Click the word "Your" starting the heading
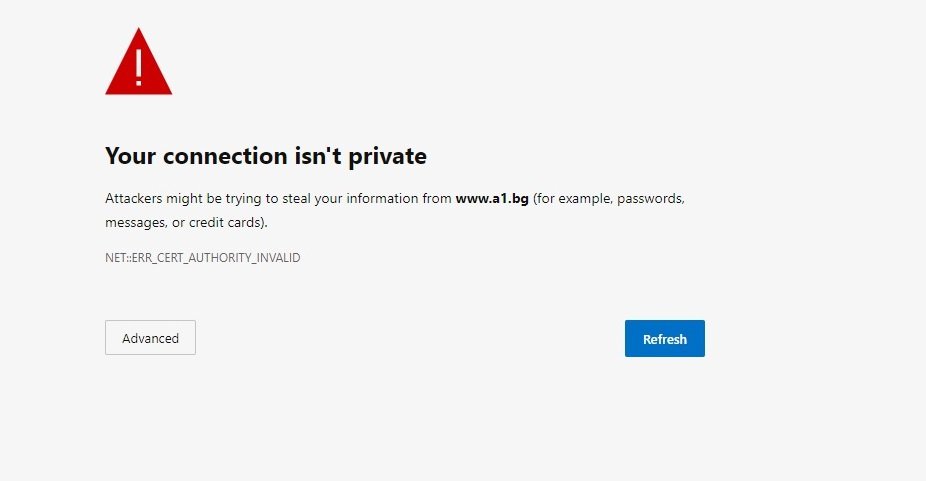This screenshot has width=926, height=481. 131,156
